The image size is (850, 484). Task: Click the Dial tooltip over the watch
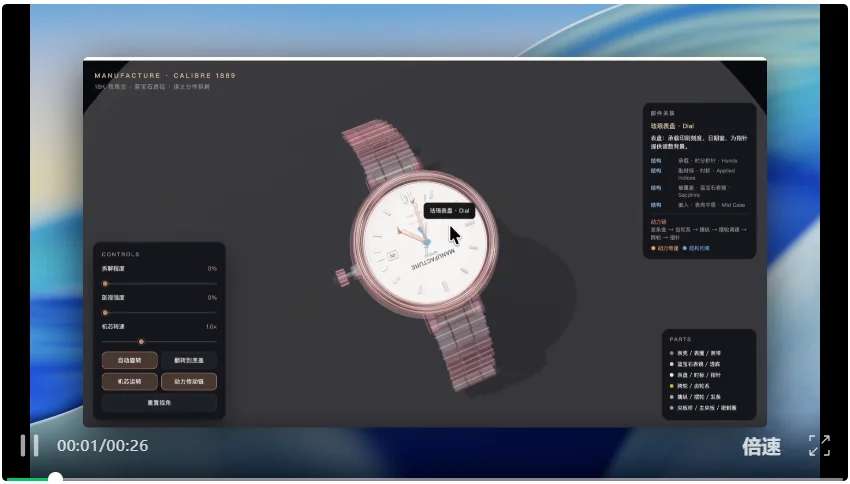pos(449,211)
